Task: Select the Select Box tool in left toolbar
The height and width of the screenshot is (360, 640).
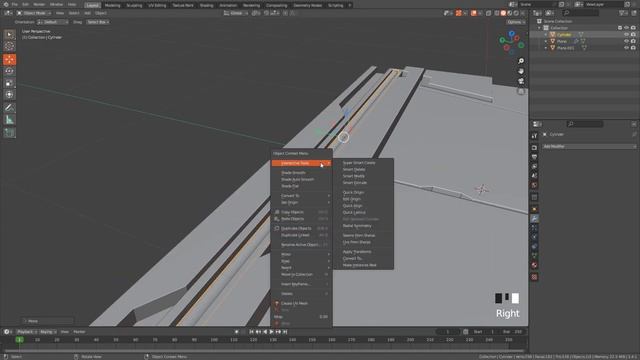Action: [9, 35]
